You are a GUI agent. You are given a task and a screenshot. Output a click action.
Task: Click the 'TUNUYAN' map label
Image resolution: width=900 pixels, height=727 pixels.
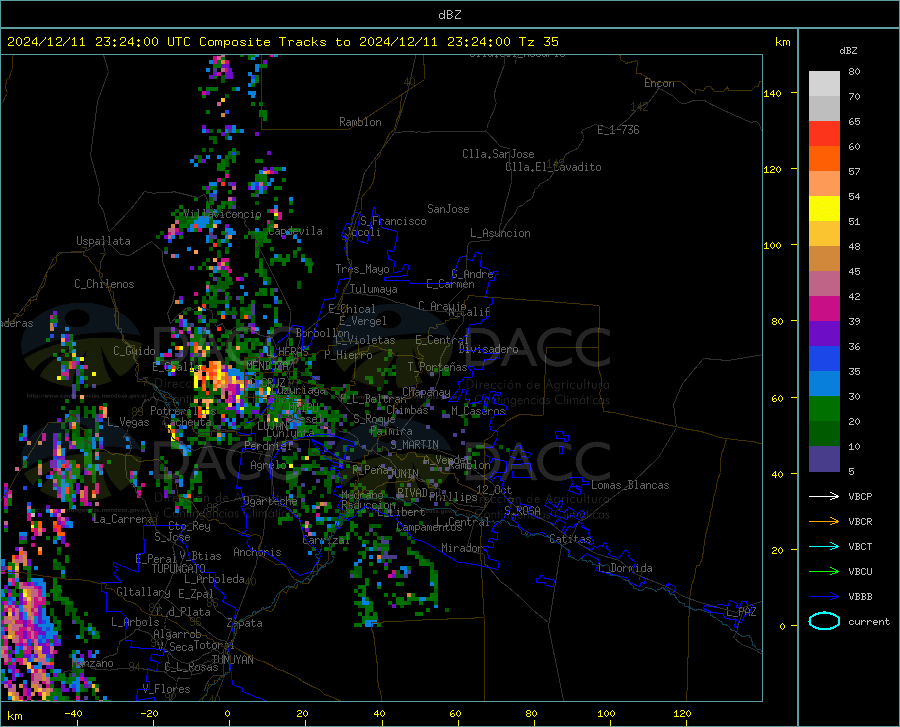232,659
